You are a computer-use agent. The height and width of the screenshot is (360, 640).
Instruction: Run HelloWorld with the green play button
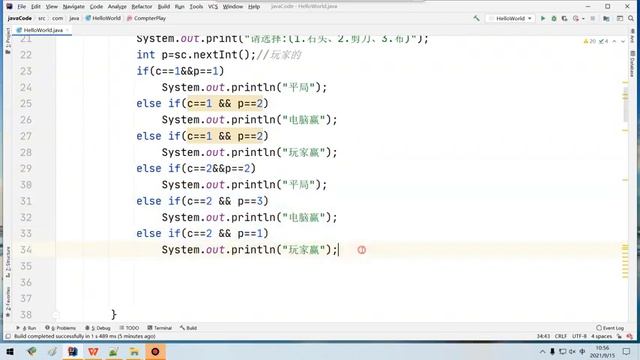click(543, 18)
